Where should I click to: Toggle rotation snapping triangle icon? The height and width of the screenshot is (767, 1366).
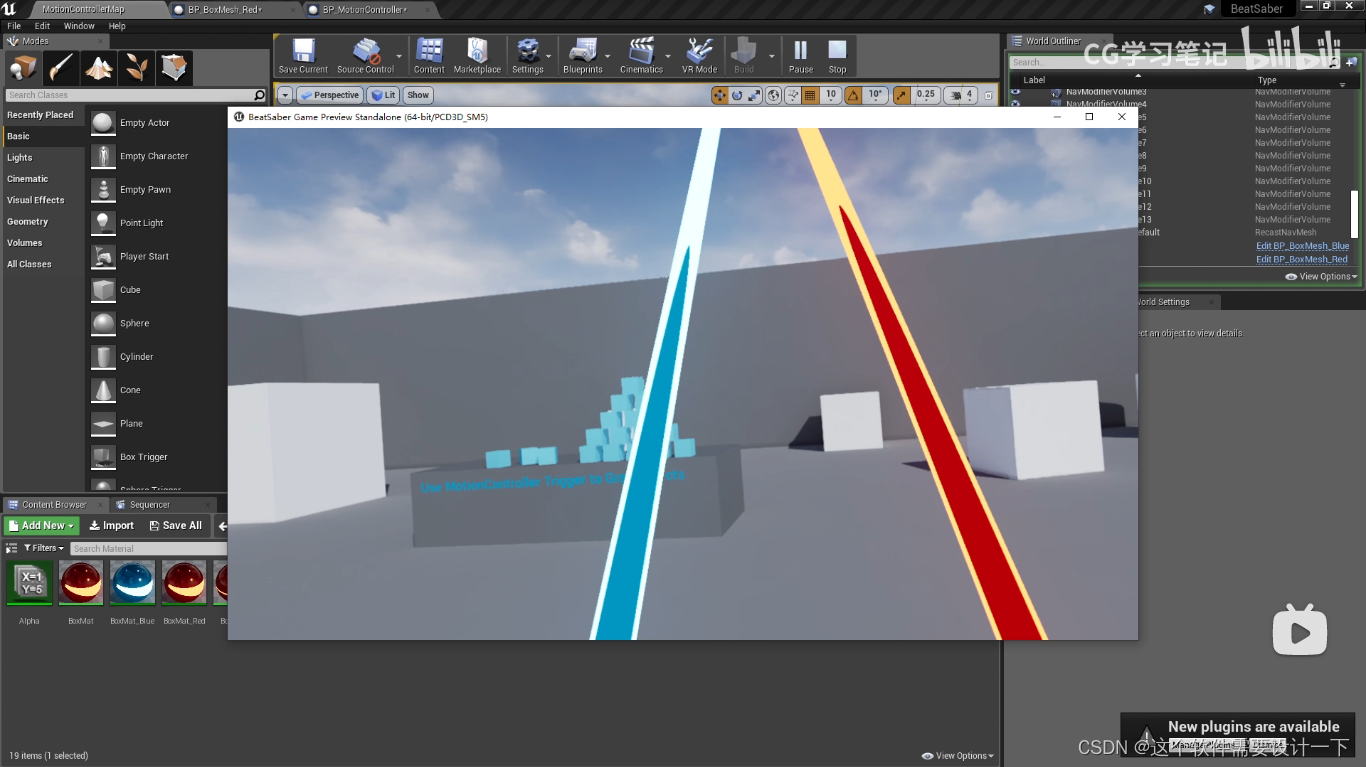(x=854, y=95)
